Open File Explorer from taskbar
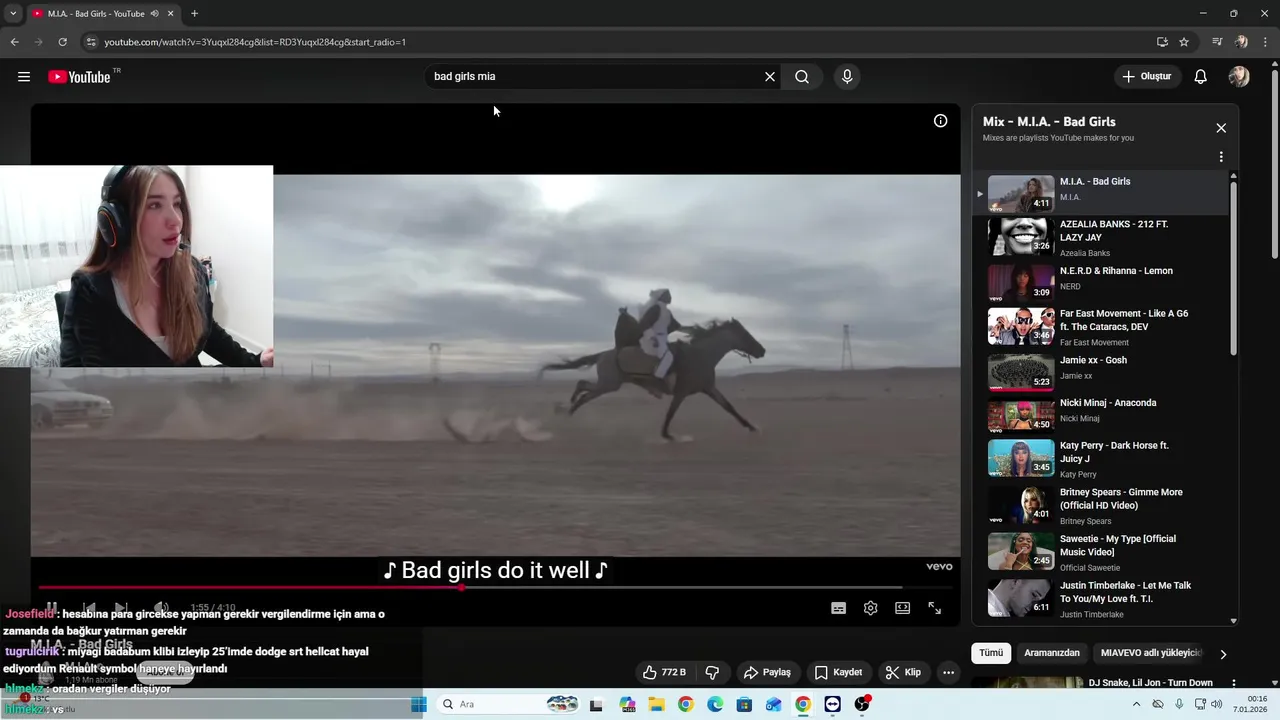Screen dimensions: 1280x720 656,704
